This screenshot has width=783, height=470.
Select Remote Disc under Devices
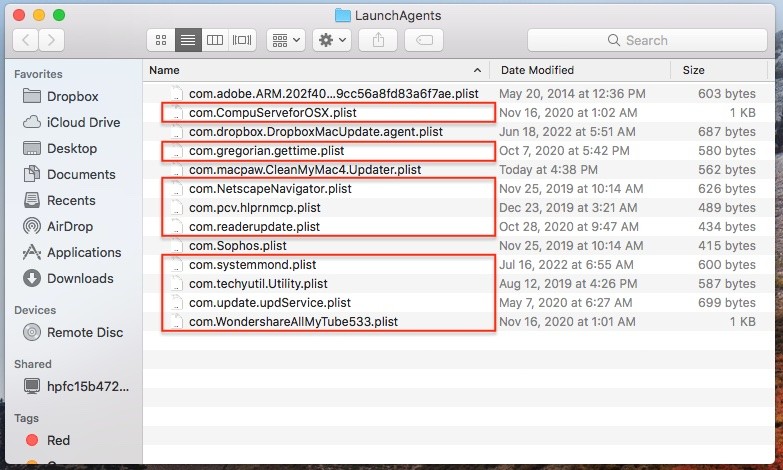(73, 332)
